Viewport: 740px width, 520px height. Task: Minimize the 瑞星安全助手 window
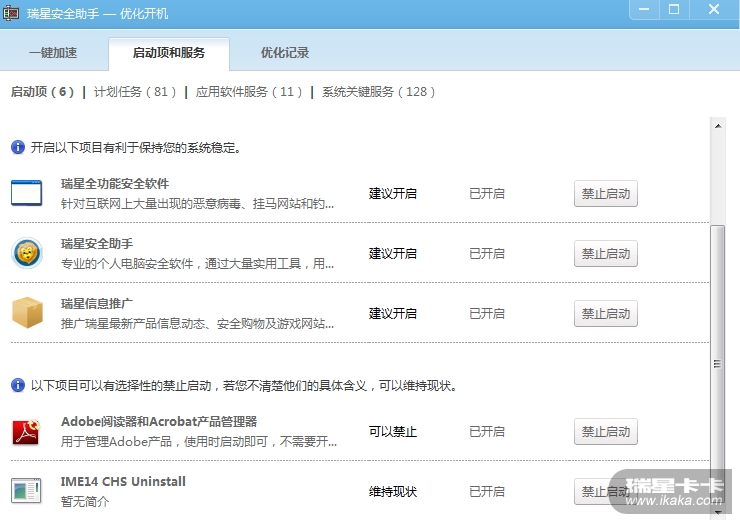pyautogui.click(x=644, y=9)
